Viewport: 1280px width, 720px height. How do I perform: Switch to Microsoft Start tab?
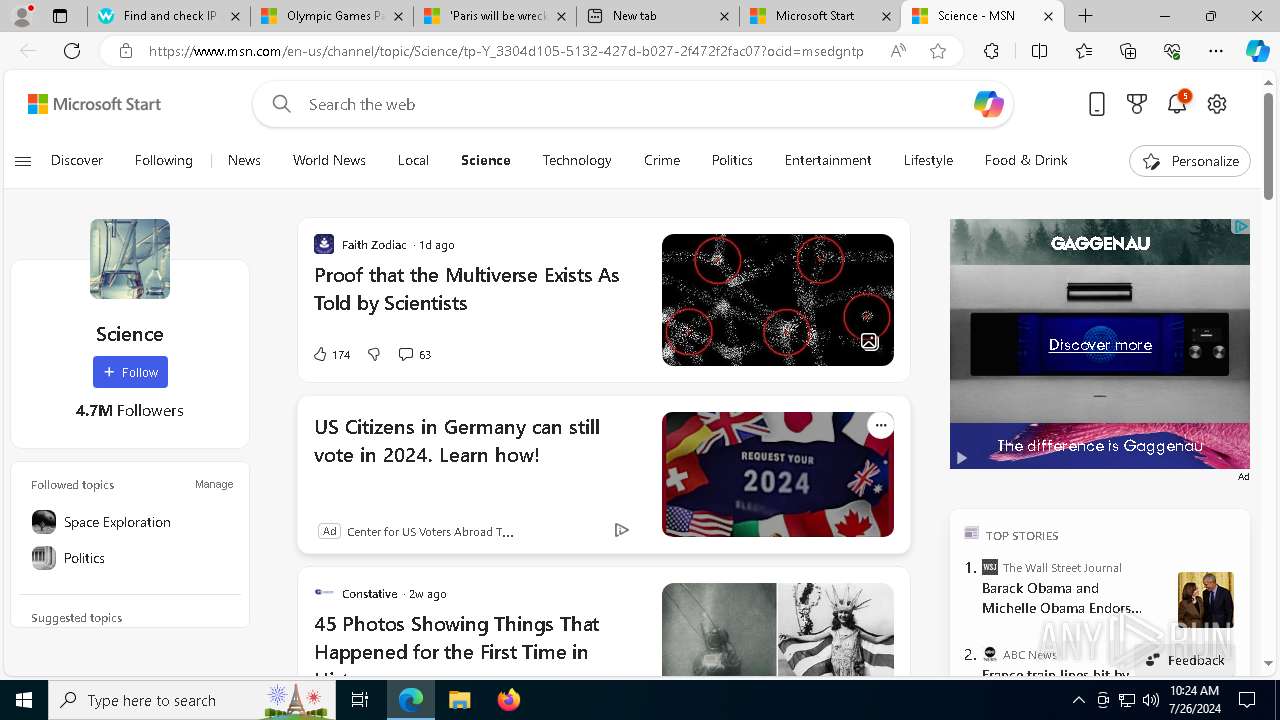tap(820, 16)
